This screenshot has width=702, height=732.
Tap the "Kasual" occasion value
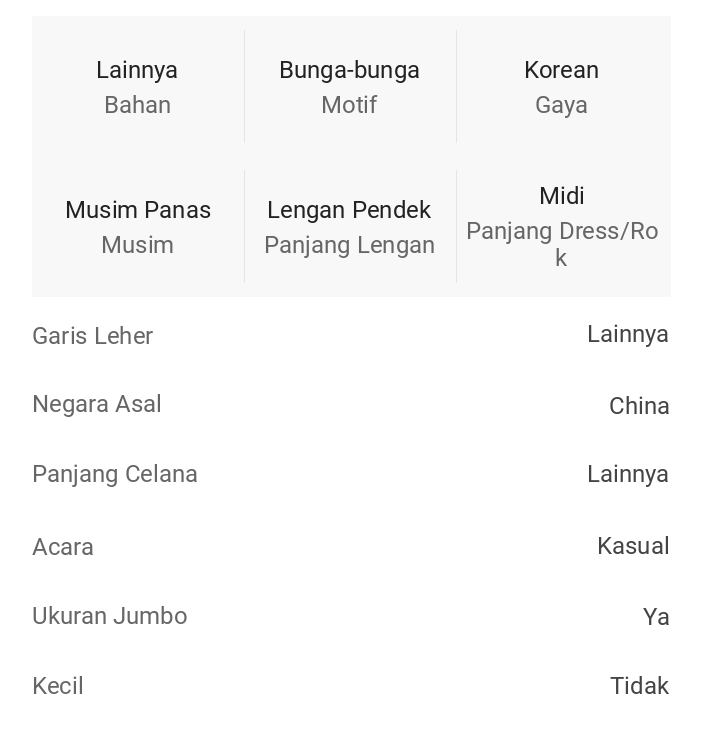pyautogui.click(x=633, y=546)
